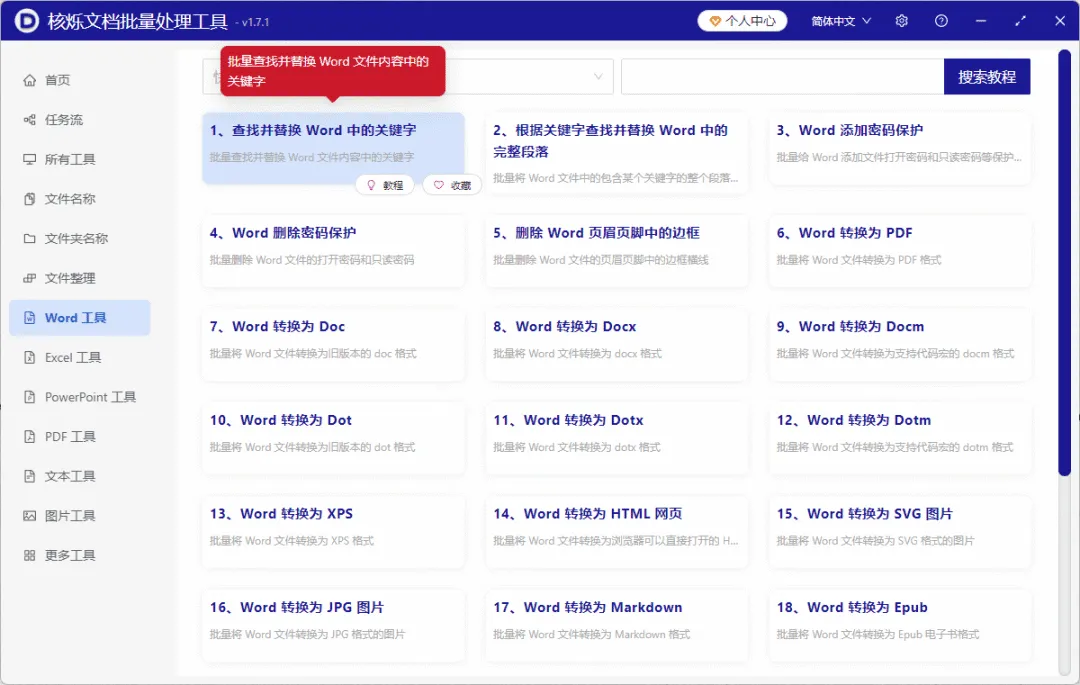Click the heart icon on 收藏 button
The width and height of the screenshot is (1080, 685).
(439, 185)
